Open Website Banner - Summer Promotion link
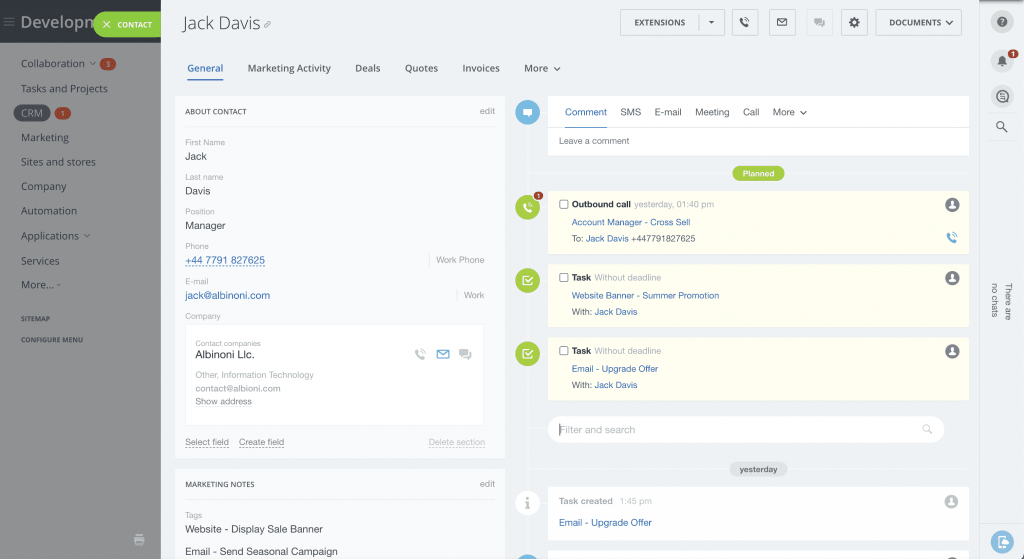This screenshot has height=559, width=1024. 645,295
